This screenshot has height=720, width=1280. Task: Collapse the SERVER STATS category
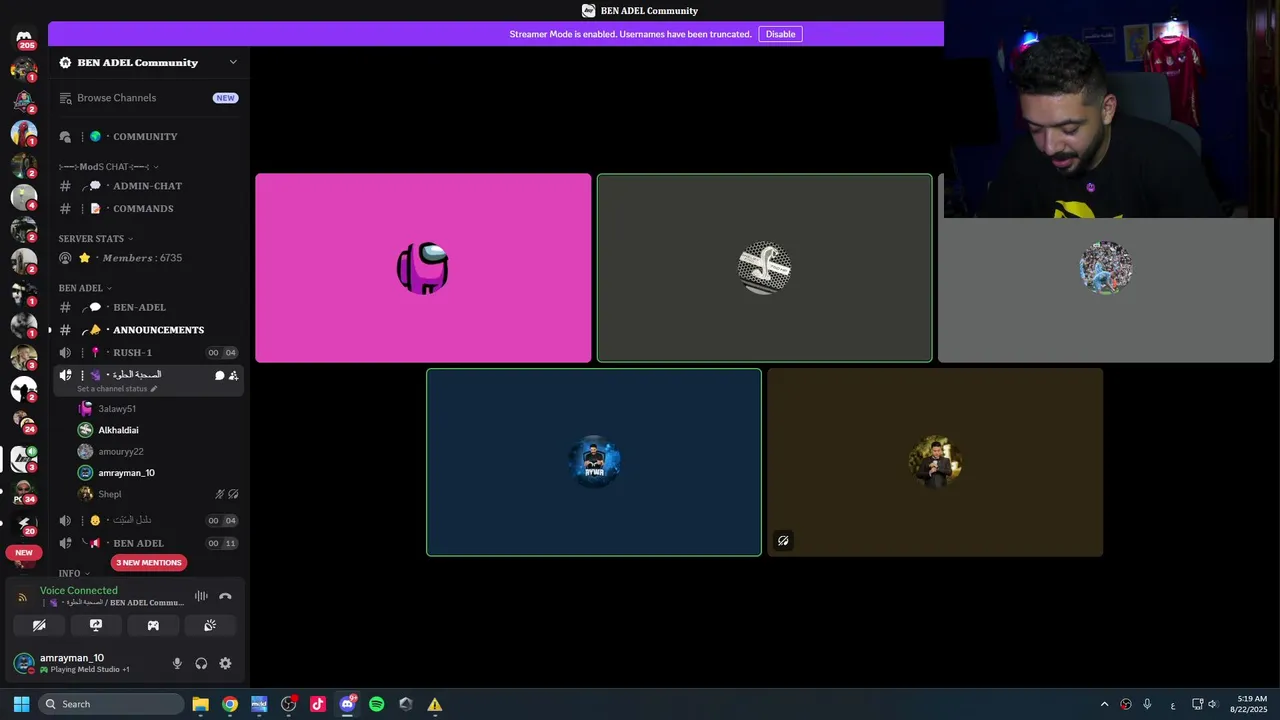(x=95, y=239)
